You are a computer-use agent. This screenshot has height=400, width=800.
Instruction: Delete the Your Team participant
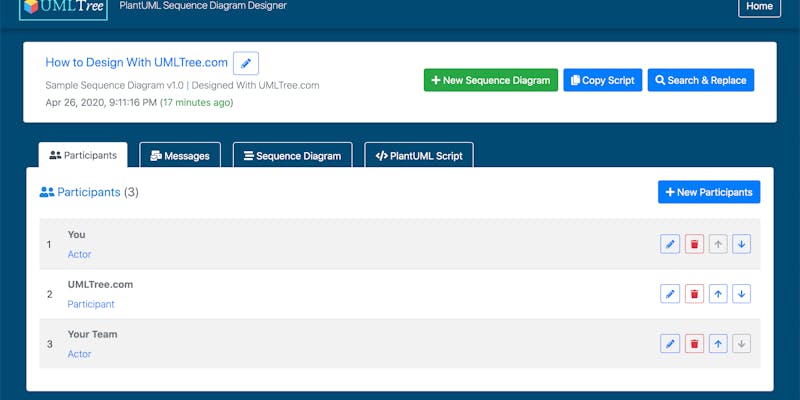(694, 343)
